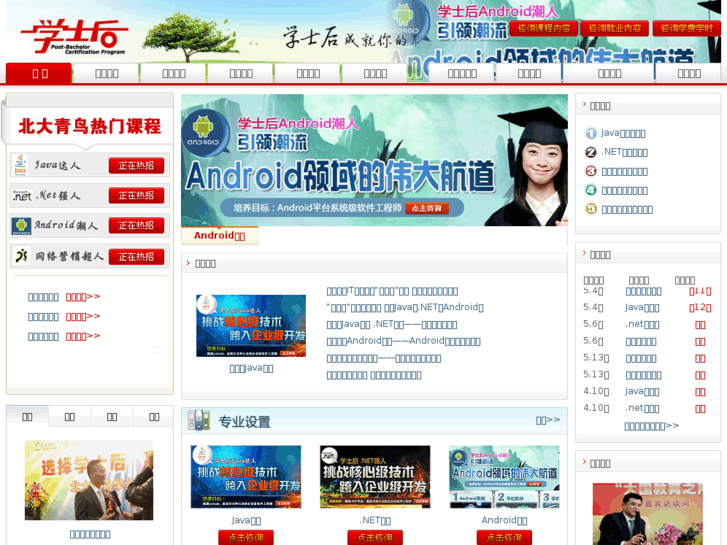Open the Java link in the 5.4 table row
Screen dimensions: 727x545
click(642, 308)
